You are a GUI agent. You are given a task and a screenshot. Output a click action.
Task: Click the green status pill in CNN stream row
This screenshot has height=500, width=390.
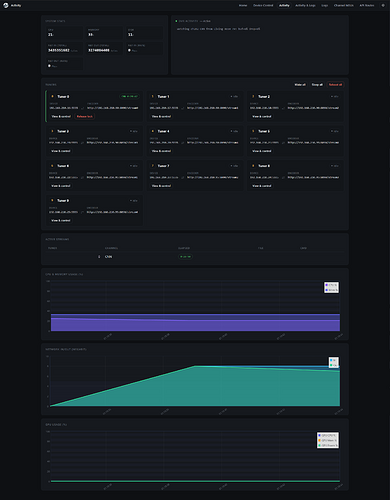pos(185,257)
